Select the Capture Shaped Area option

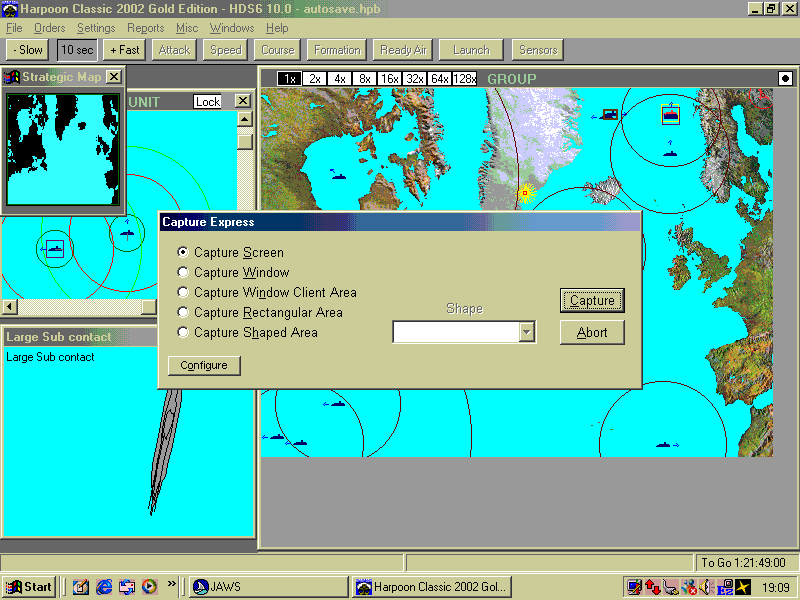pos(183,332)
